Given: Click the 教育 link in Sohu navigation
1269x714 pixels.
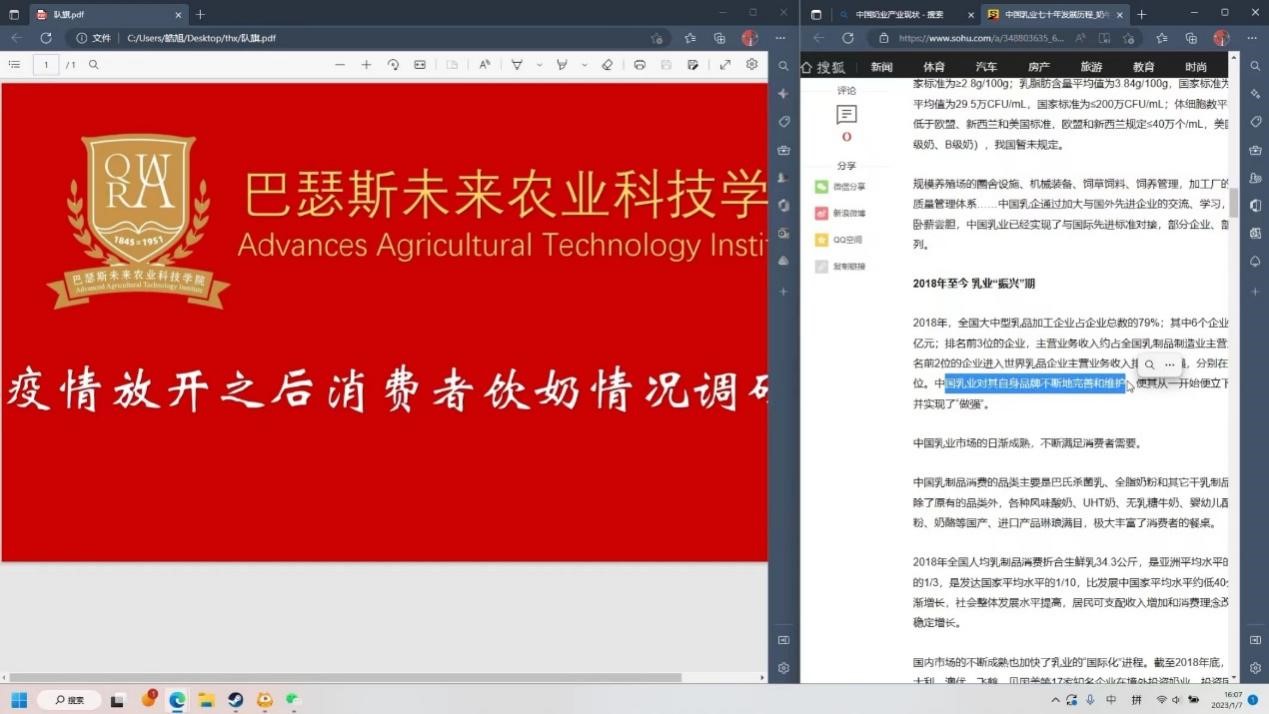Looking at the screenshot, I should tap(1143, 67).
